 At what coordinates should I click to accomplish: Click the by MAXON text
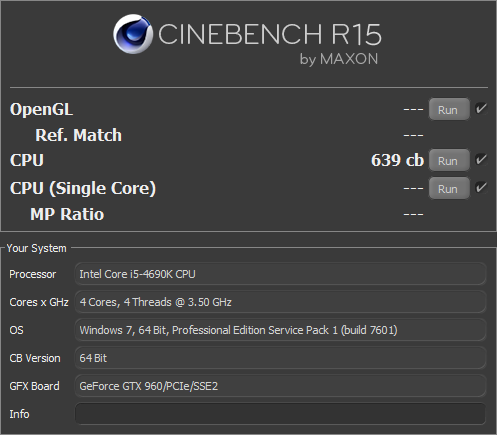(339, 59)
